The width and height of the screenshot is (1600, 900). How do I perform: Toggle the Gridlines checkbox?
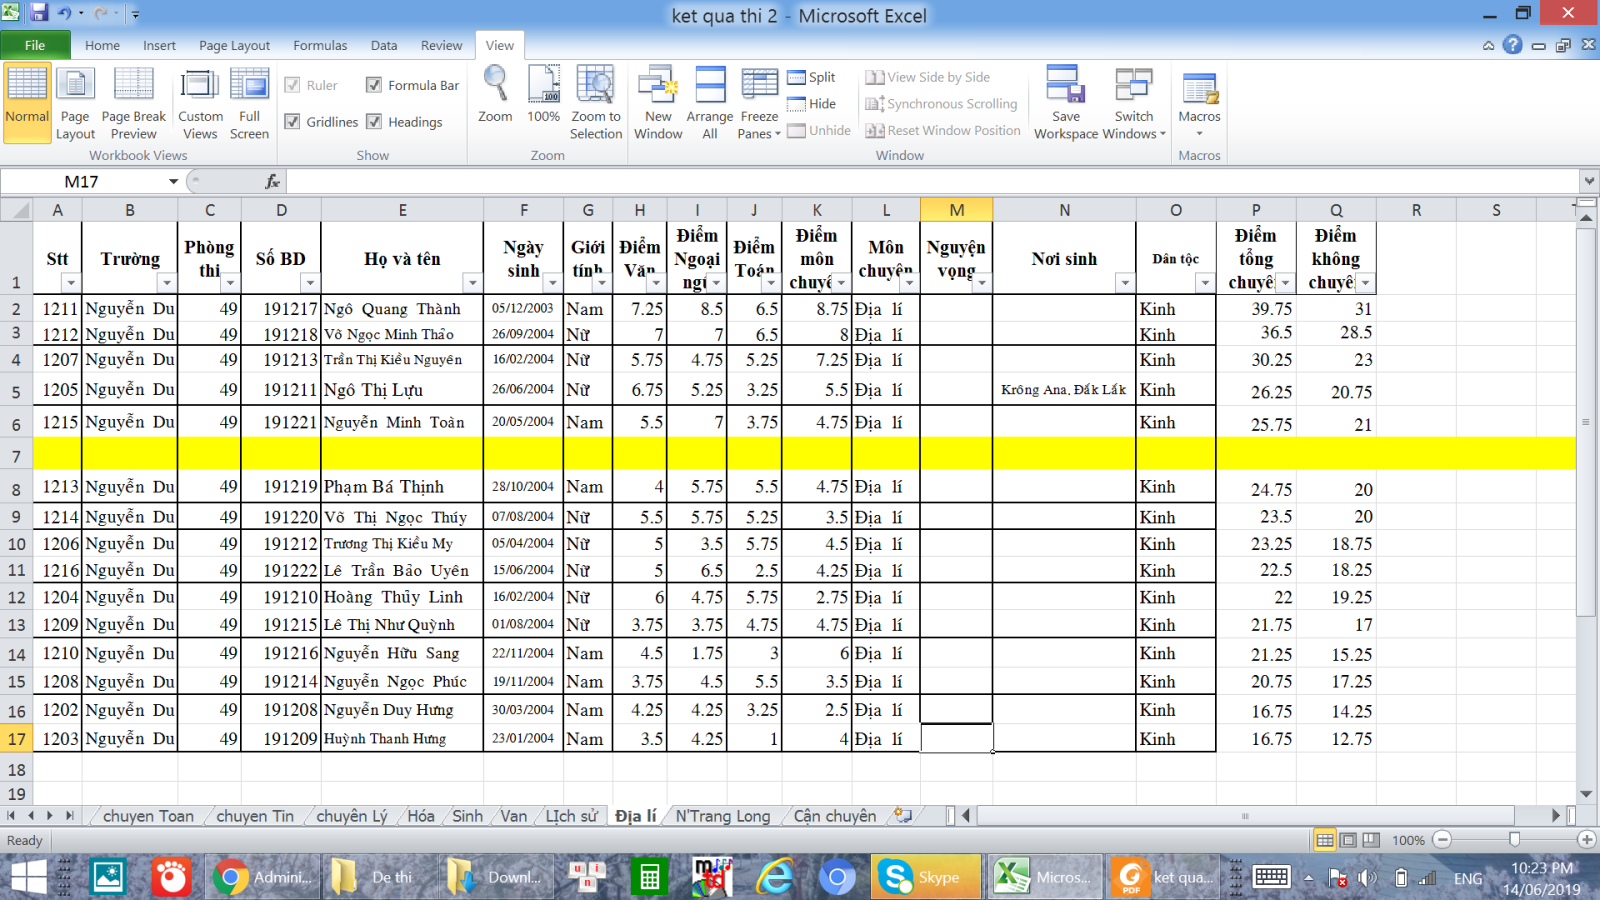(x=293, y=122)
